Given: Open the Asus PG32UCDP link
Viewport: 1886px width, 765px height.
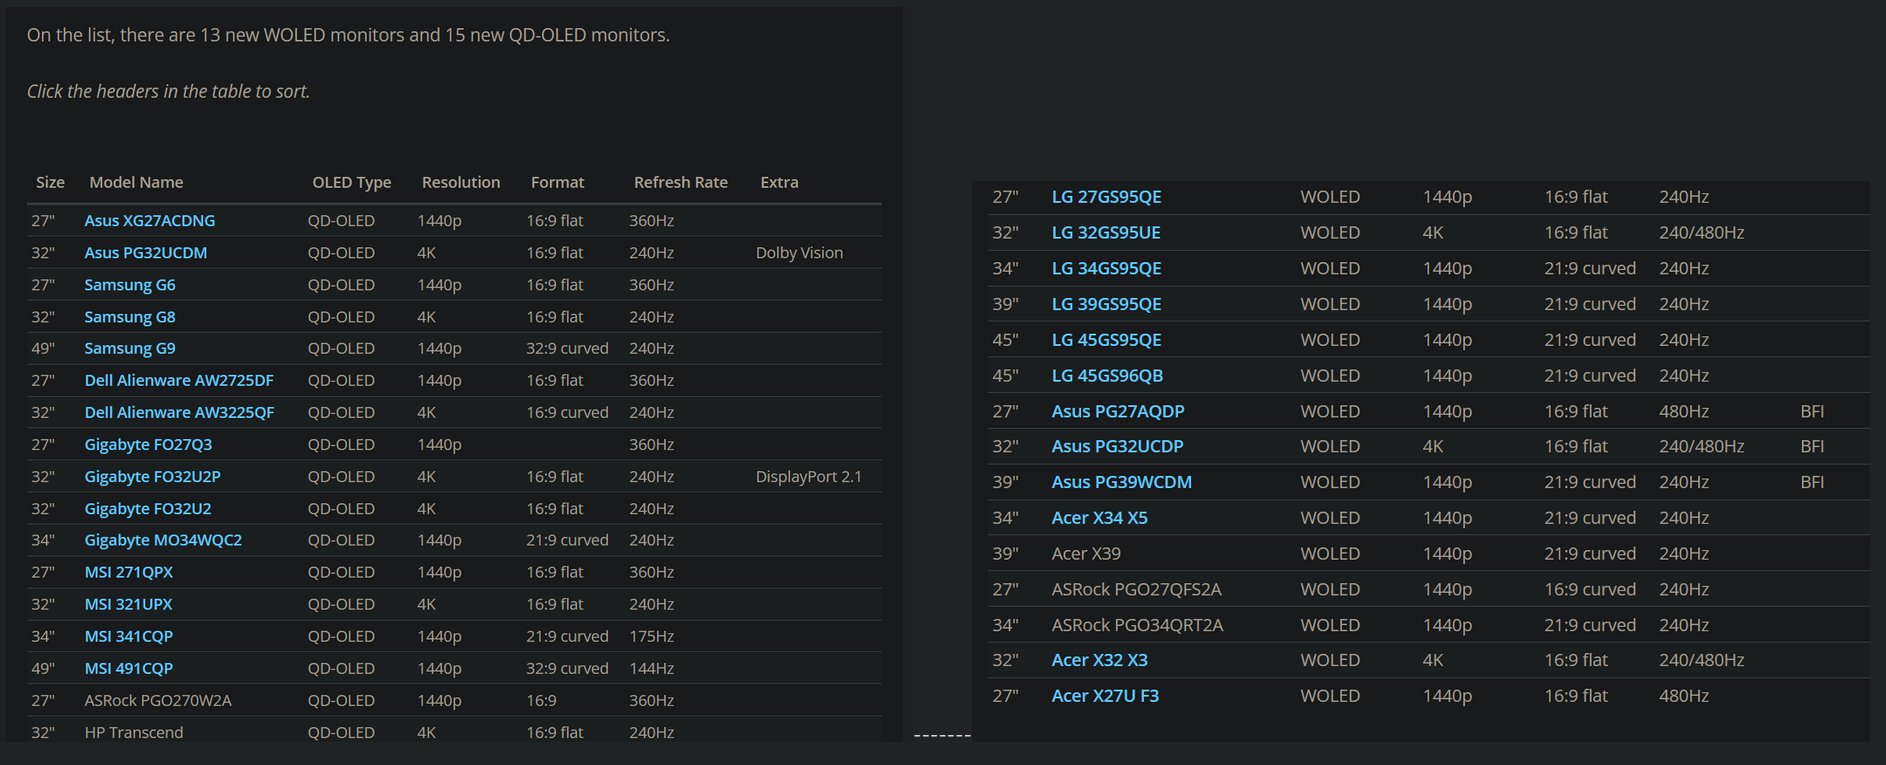Looking at the screenshot, I should point(1117,446).
